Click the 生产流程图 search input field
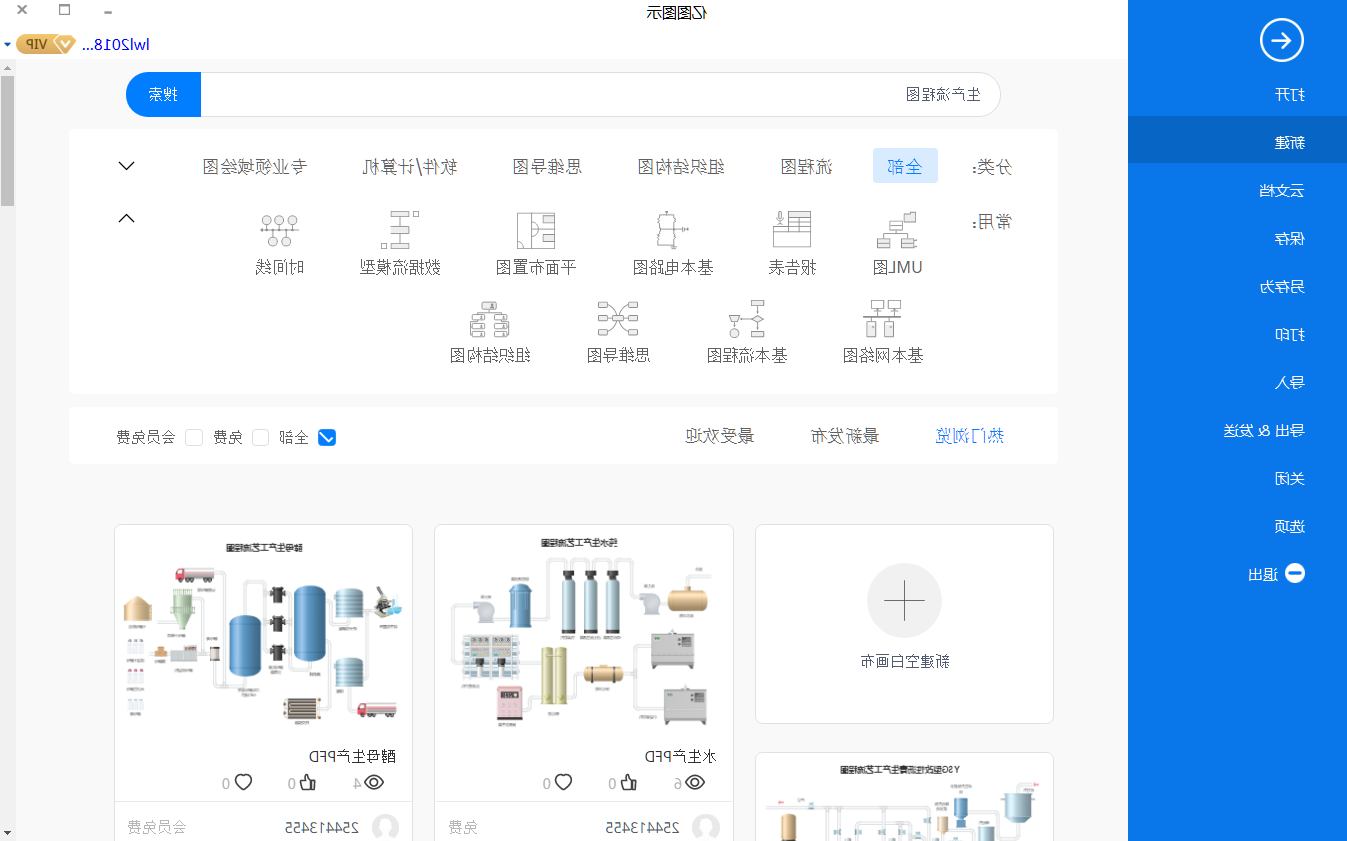1347x841 pixels. (600, 95)
